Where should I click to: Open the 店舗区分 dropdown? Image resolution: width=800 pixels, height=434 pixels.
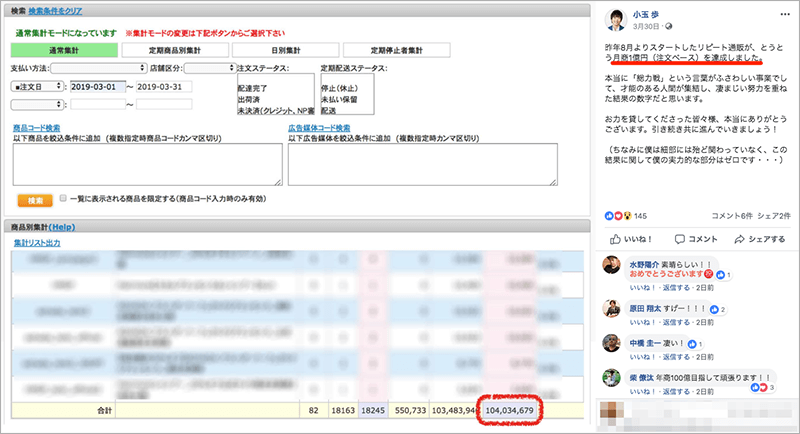pos(209,69)
